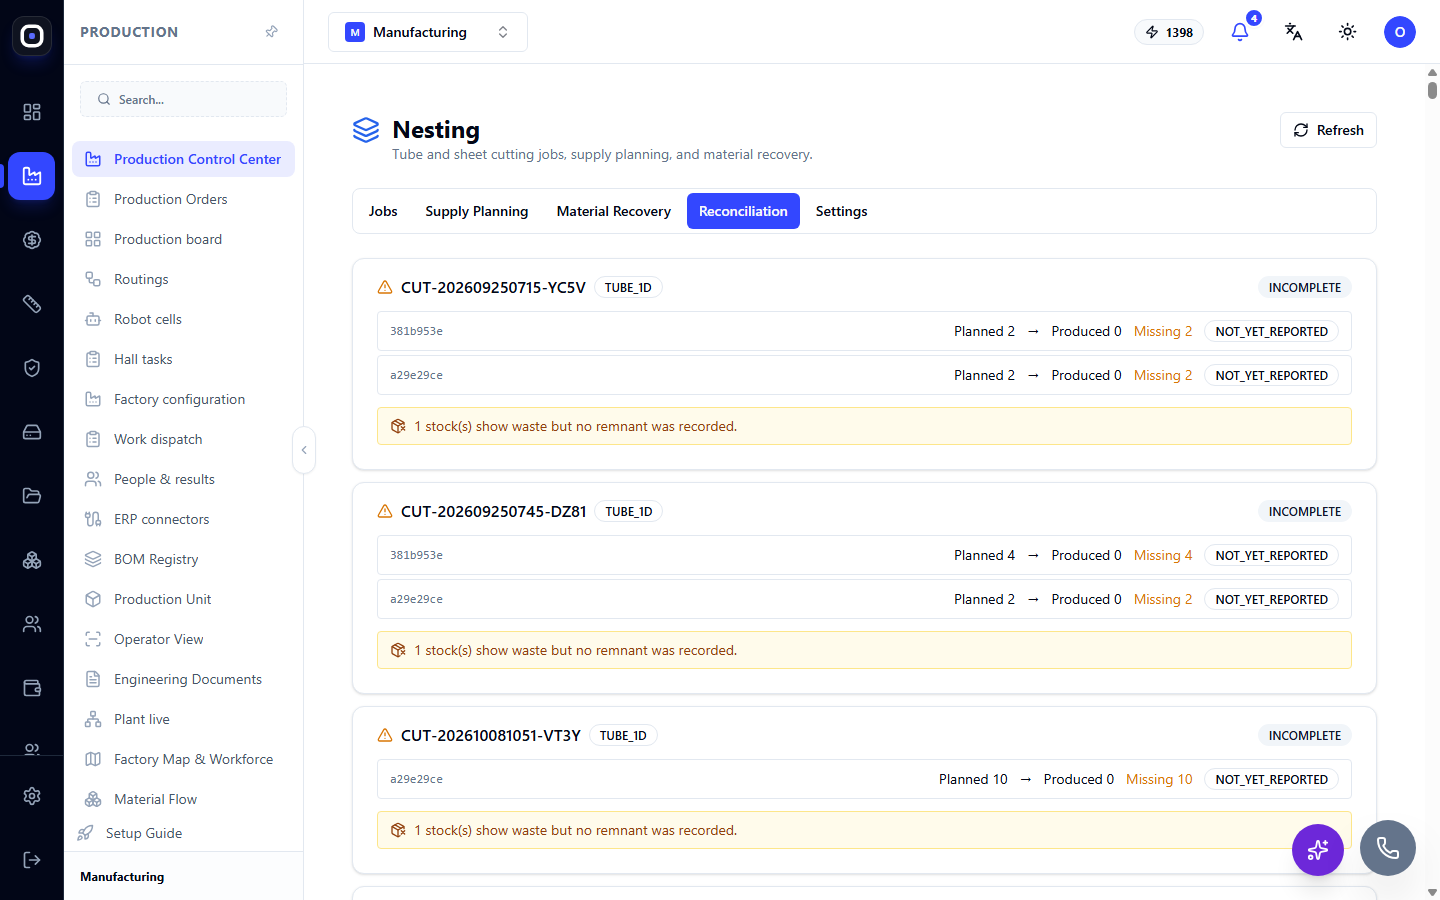Open the dollar coin icon in the left rail
Screen dimensions: 1440x900
(32, 240)
